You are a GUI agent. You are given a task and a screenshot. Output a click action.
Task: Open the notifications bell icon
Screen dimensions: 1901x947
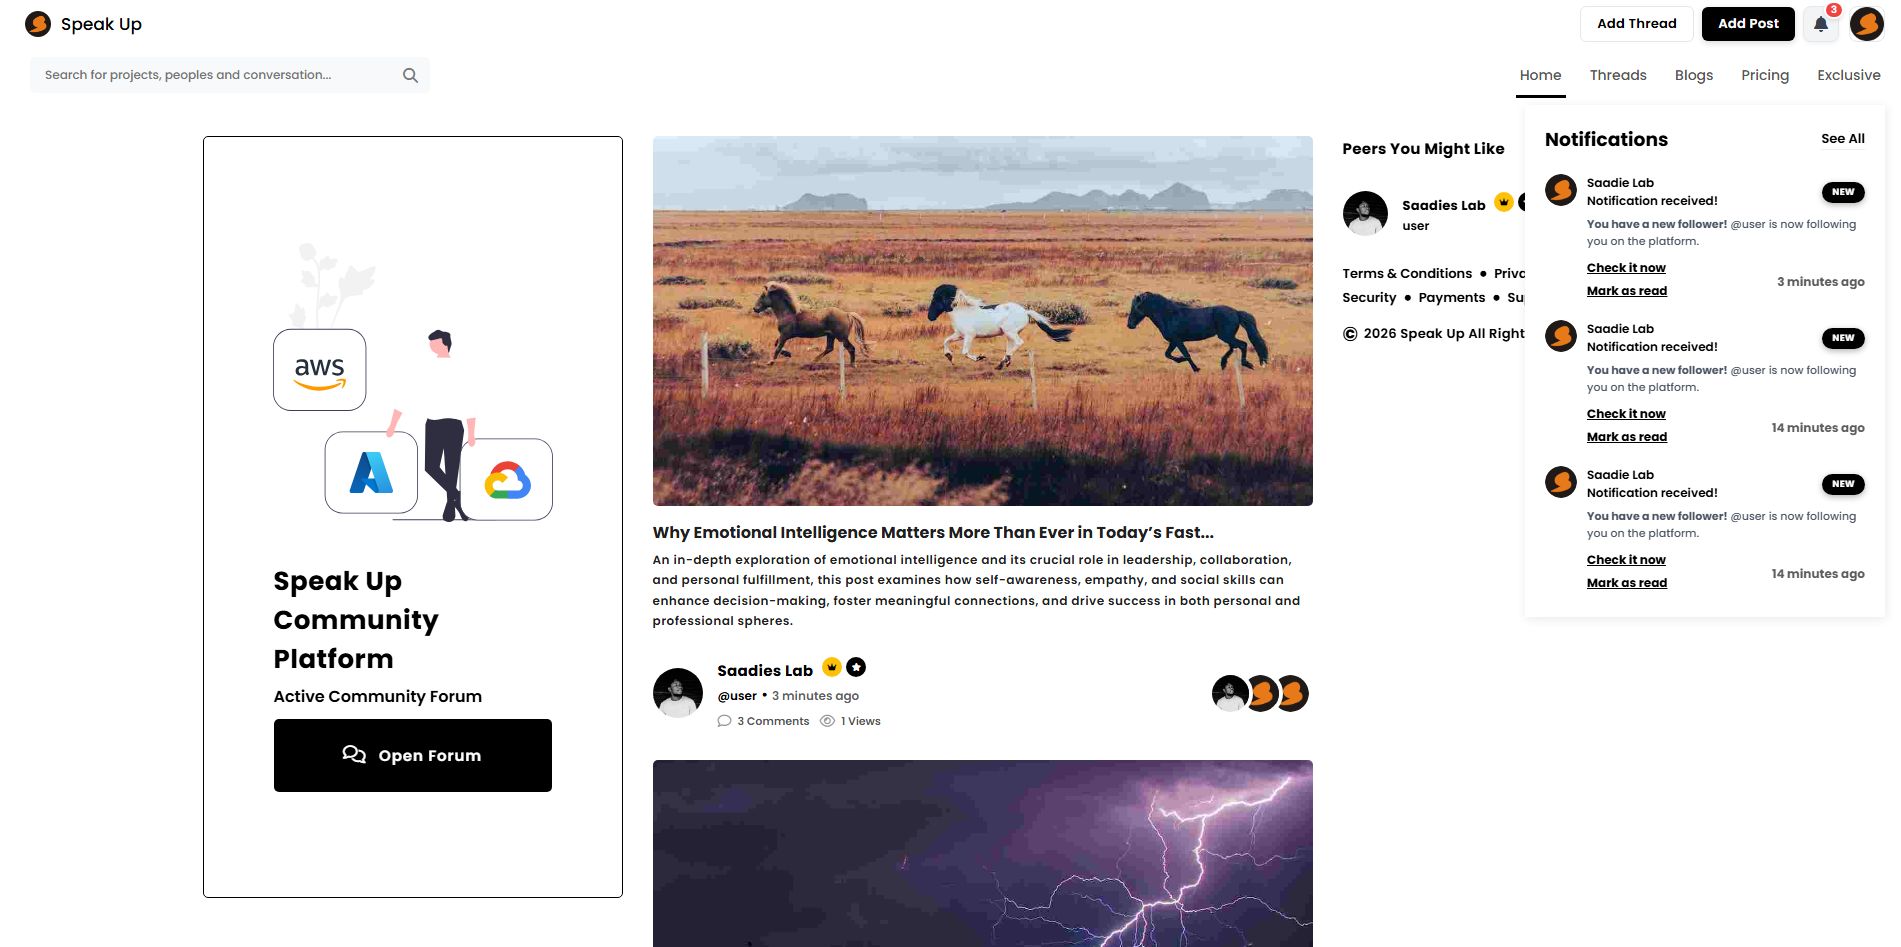[1821, 24]
